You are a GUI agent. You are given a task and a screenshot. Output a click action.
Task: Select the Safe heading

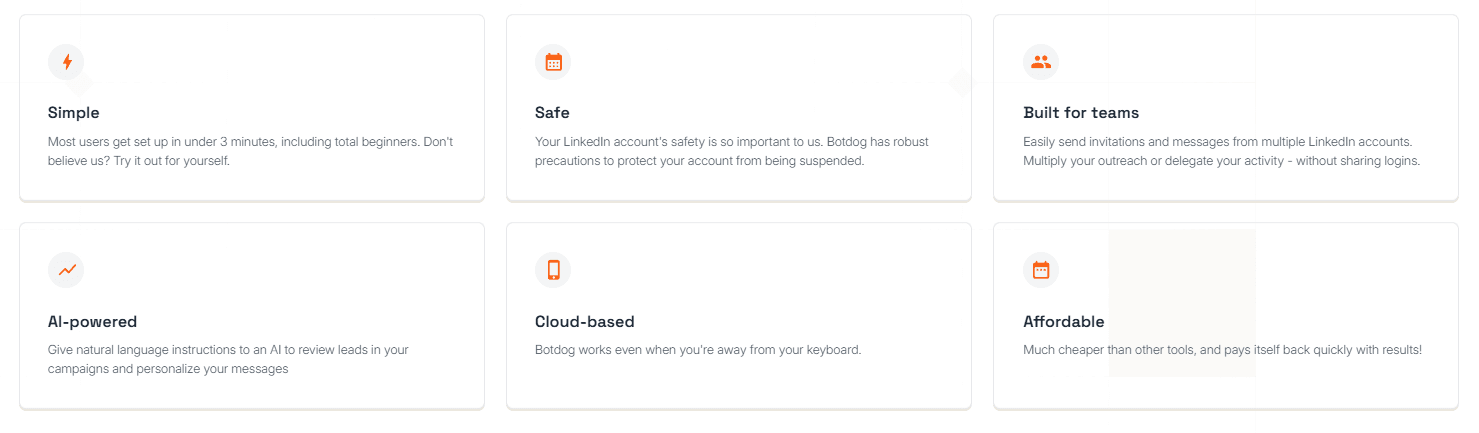[x=552, y=113]
